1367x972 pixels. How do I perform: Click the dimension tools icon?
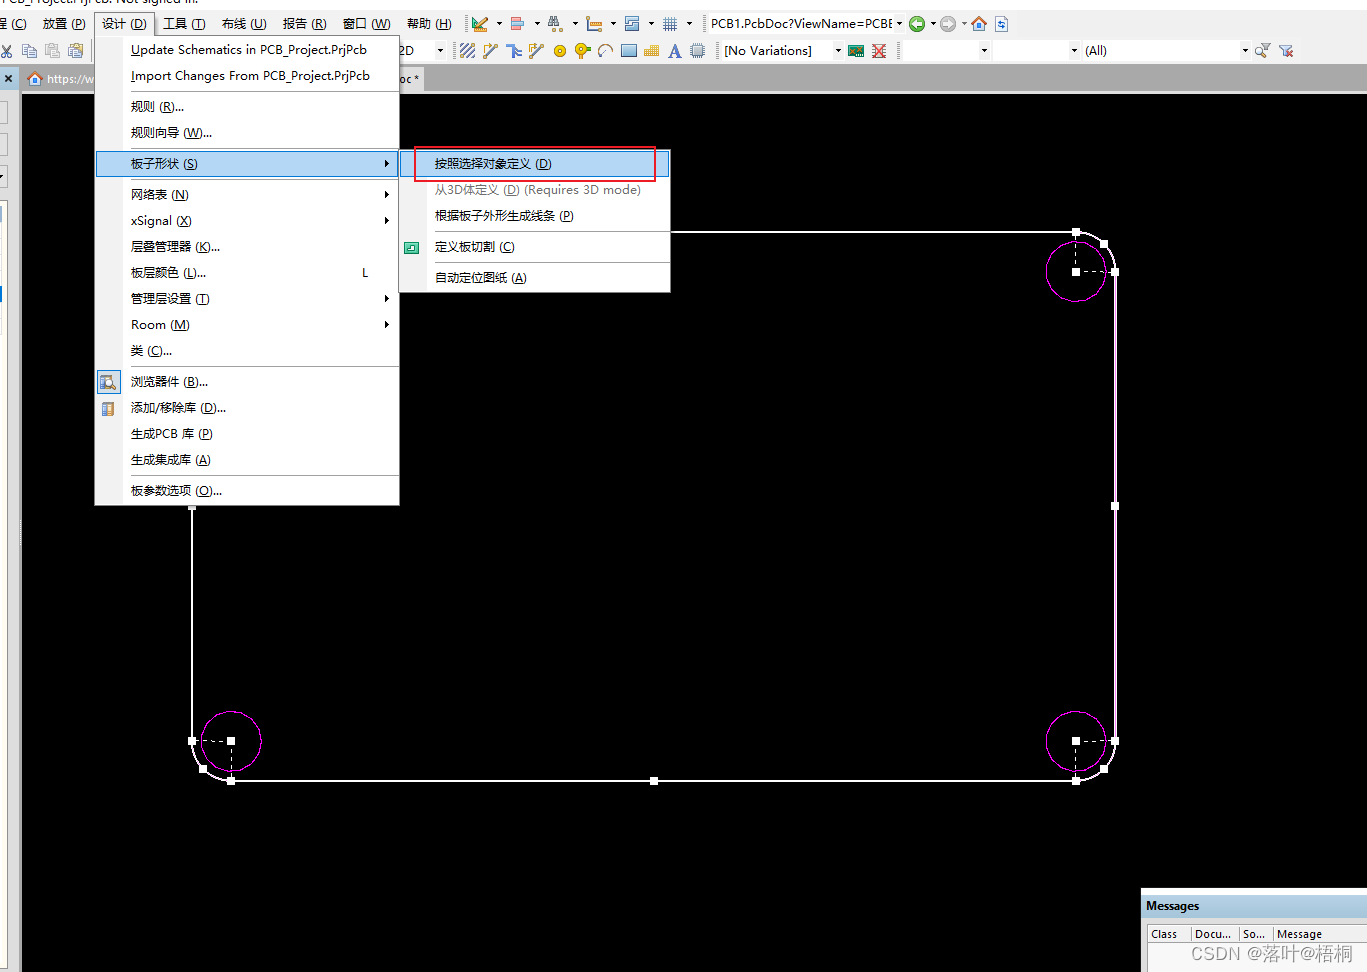594,24
